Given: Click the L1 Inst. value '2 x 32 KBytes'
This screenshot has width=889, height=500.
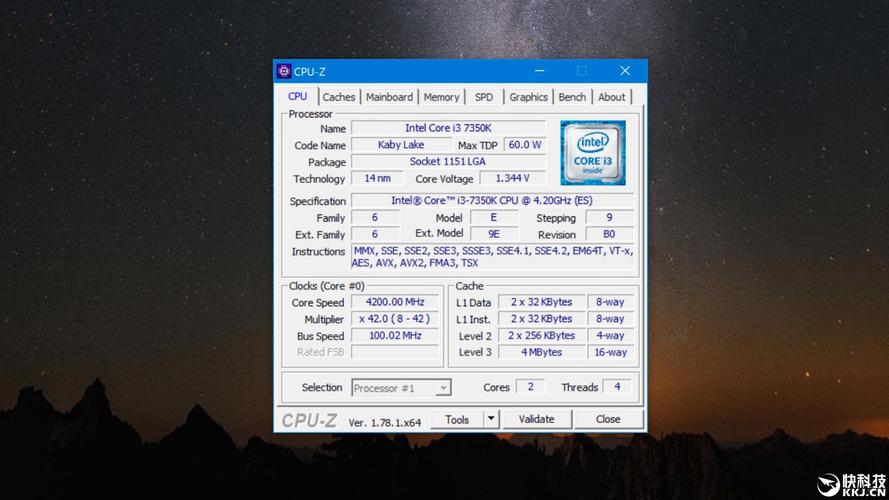Looking at the screenshot, I should click(x=541, y=319).
